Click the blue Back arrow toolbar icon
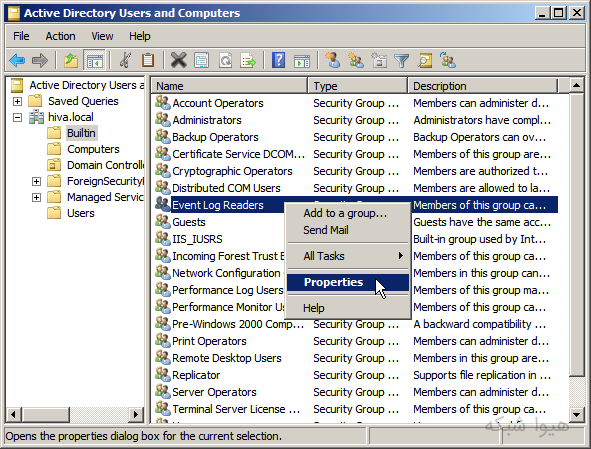This screenshot has height=449, width=591. click(17, 60)
